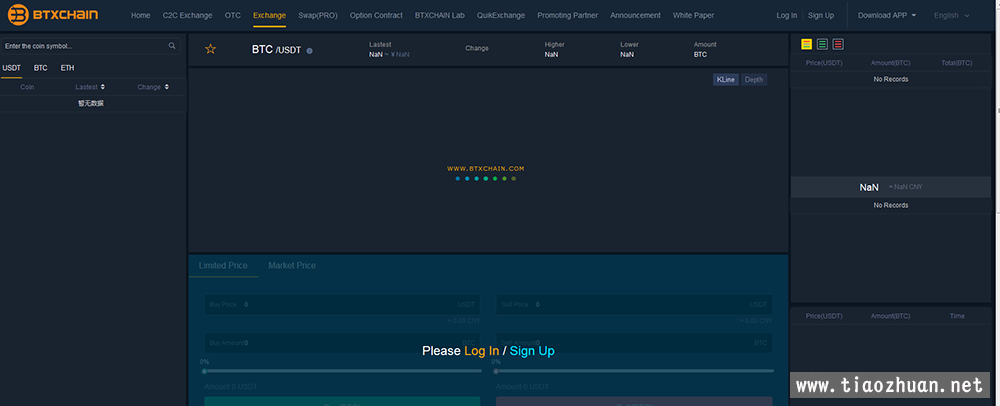Click Sign Up in trade overlay
Image resolution: width=1000 pixels, height=406 pixels.
(x=532, y=351)
